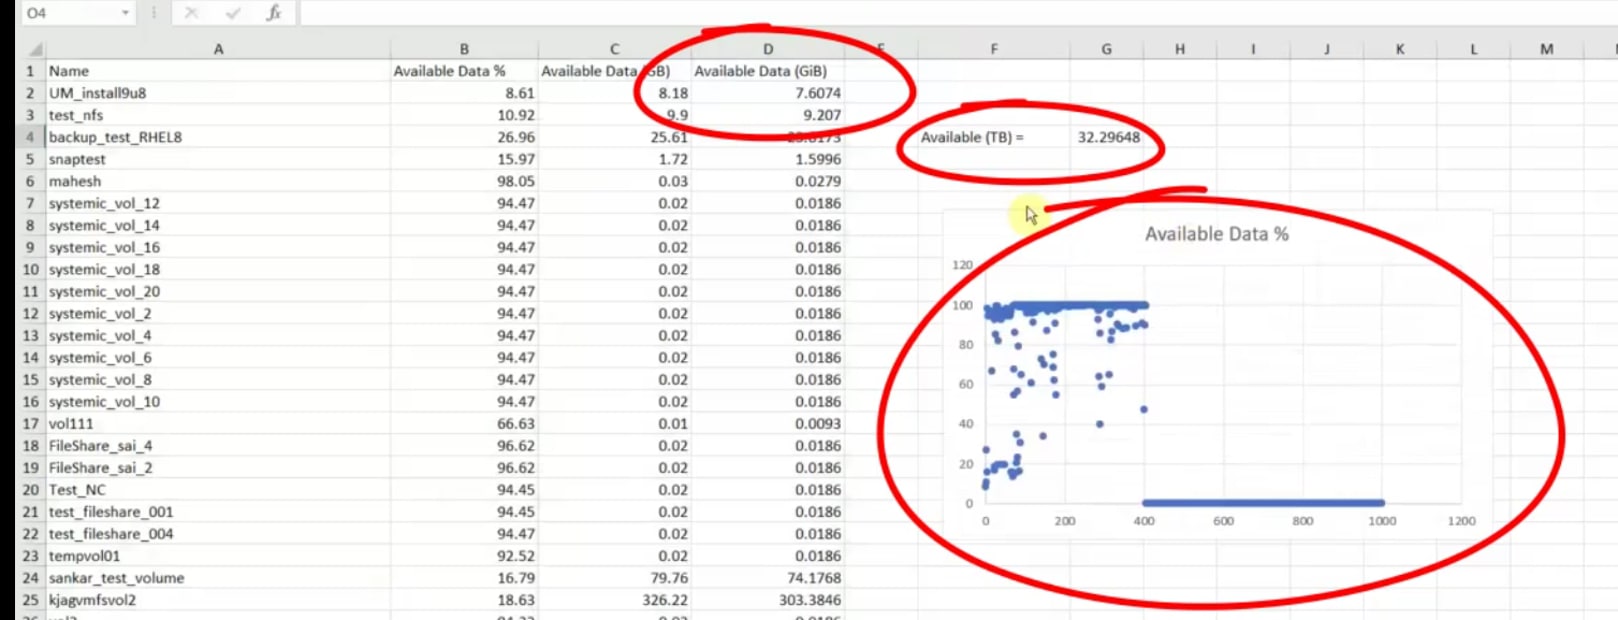Click the Cancel X icon in formula bar

(x=191, y=13)
